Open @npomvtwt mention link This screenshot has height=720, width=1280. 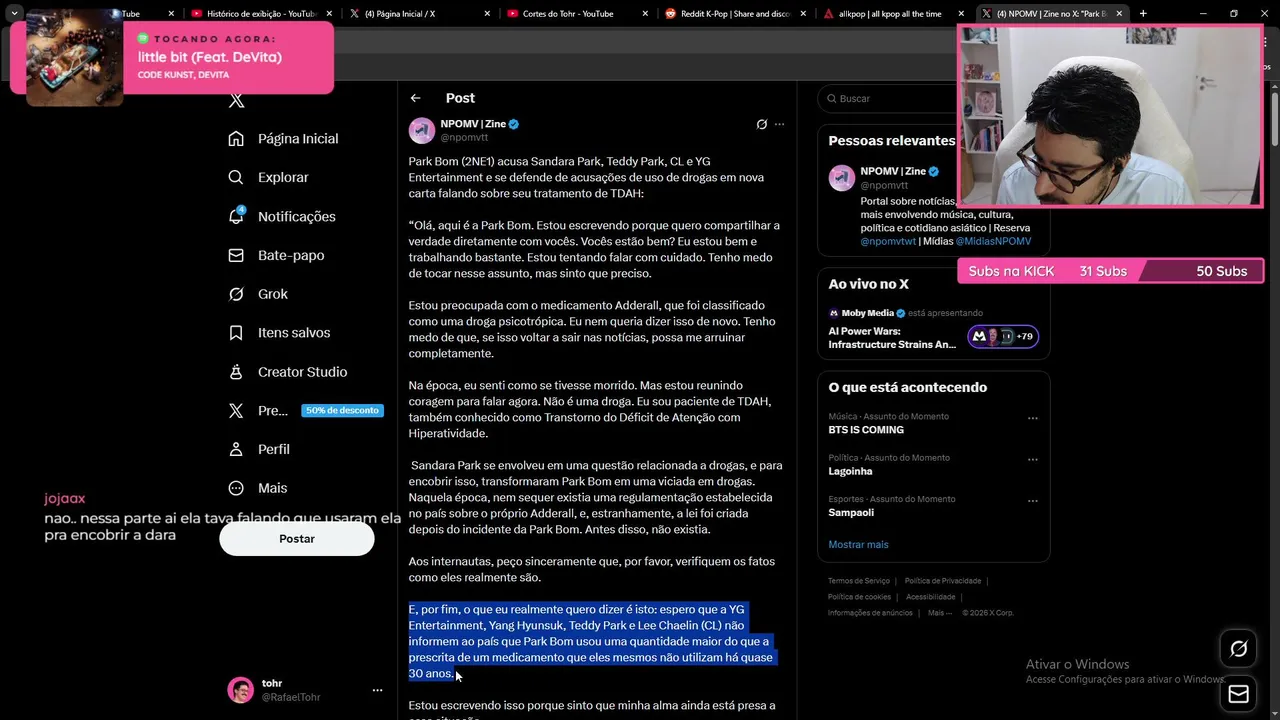pos(888,241)
